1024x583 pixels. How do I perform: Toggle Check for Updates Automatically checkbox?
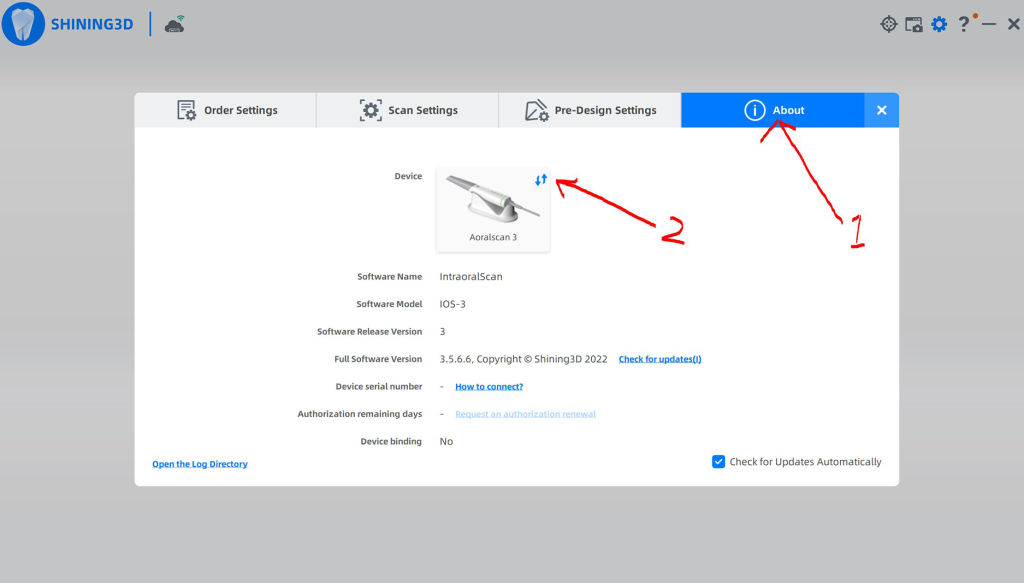718,462
